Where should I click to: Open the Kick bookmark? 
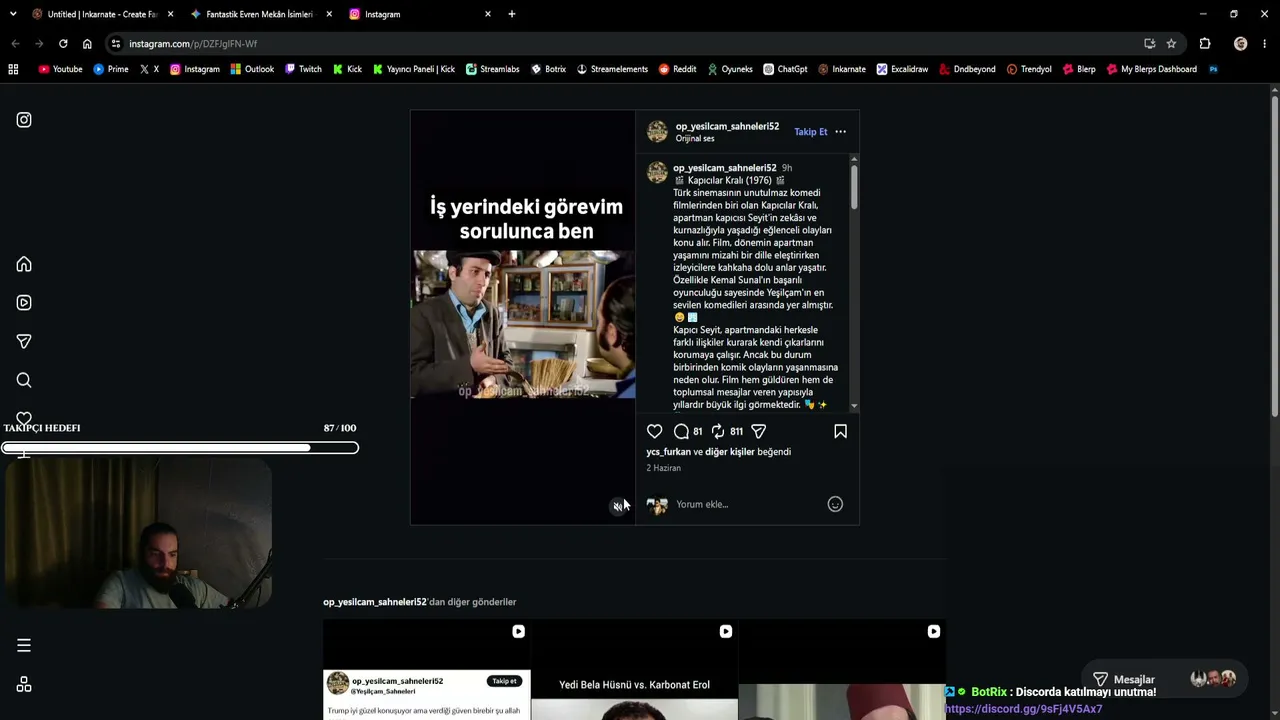(x=347, y=69)
